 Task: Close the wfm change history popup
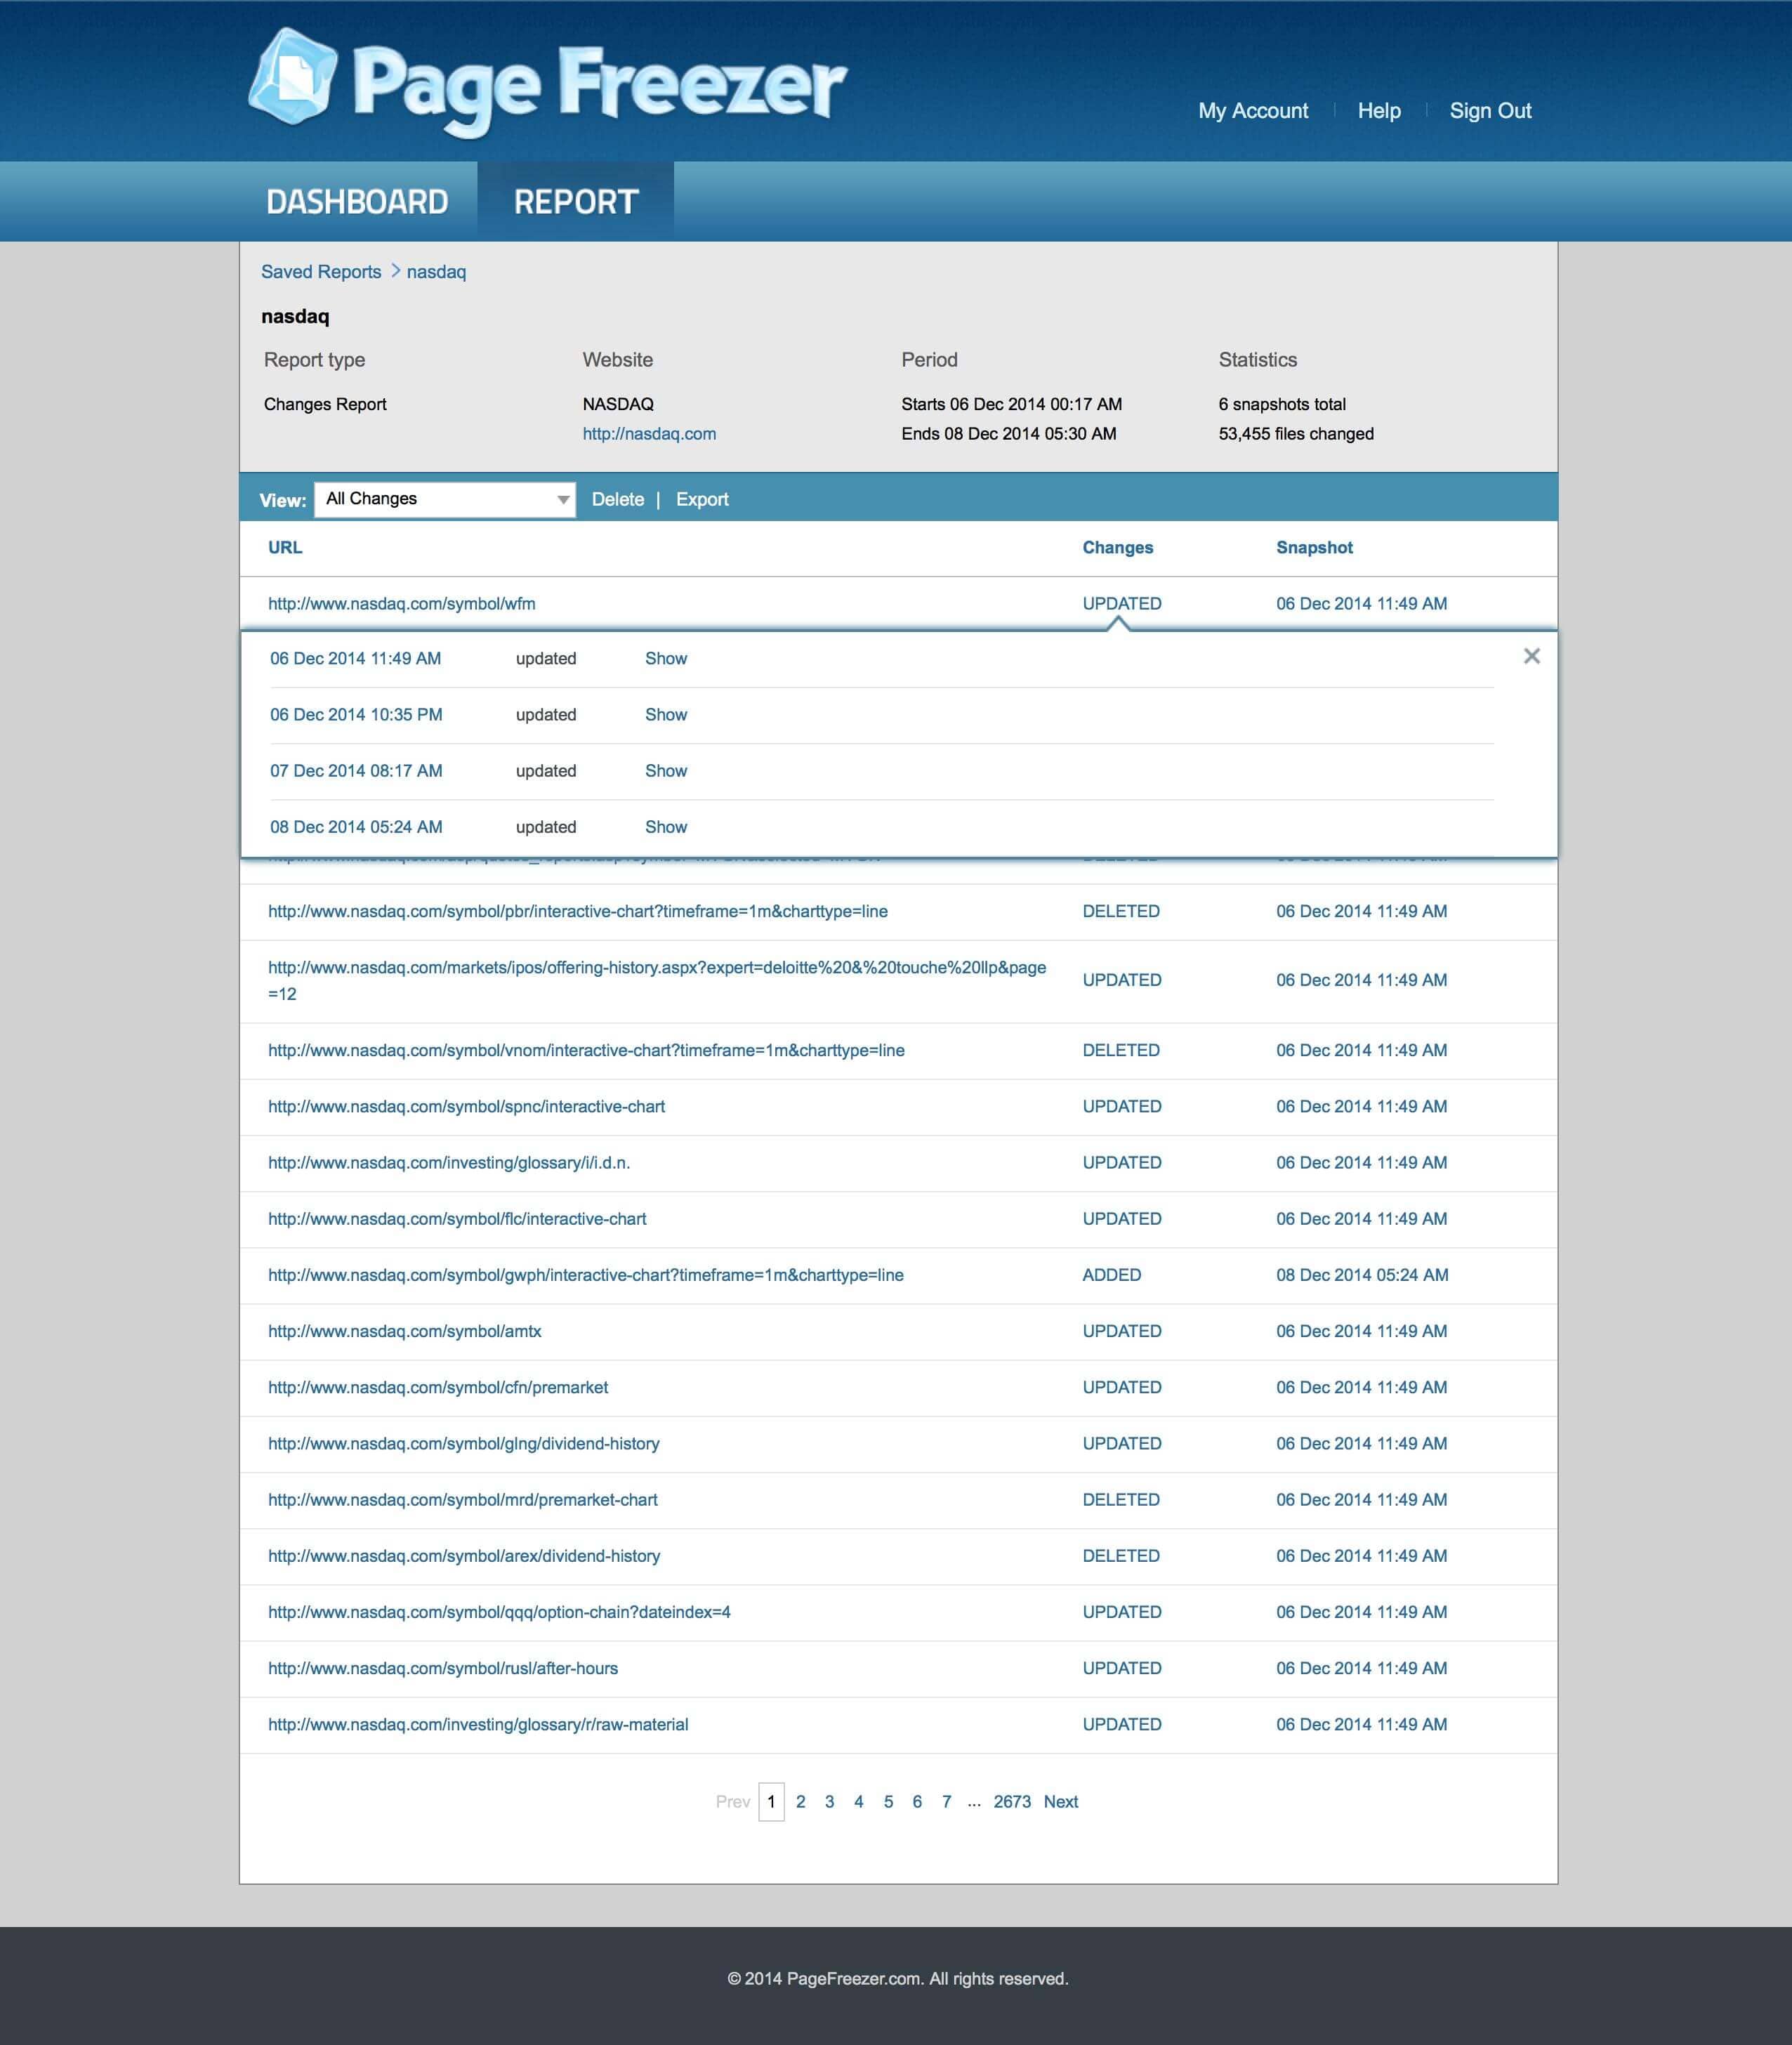(1531, 656)
